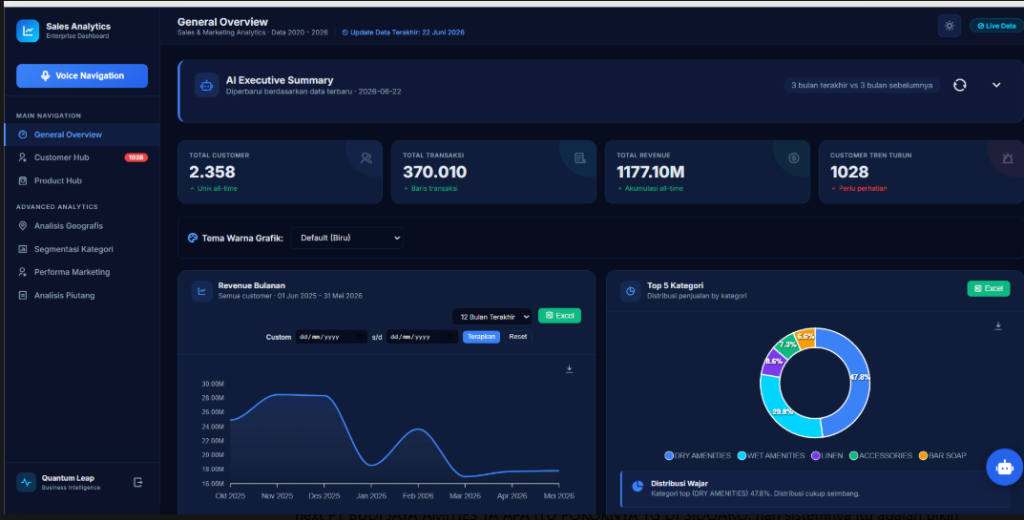Export Top 5 Kategori to Excel
1024x520 pixels.
pyautogui.click(x=988, y=288)
